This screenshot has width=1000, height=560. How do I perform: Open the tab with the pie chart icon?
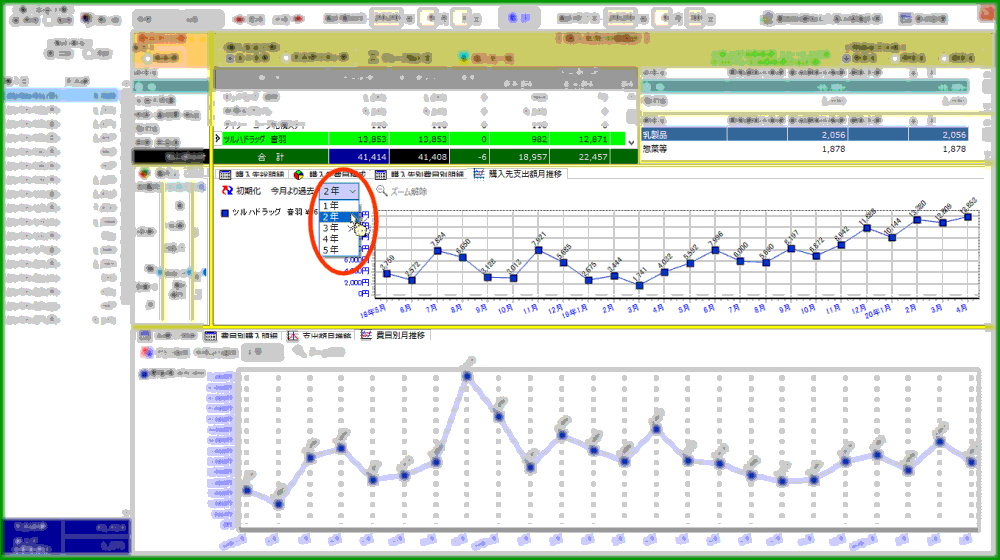tap(330, 174)
